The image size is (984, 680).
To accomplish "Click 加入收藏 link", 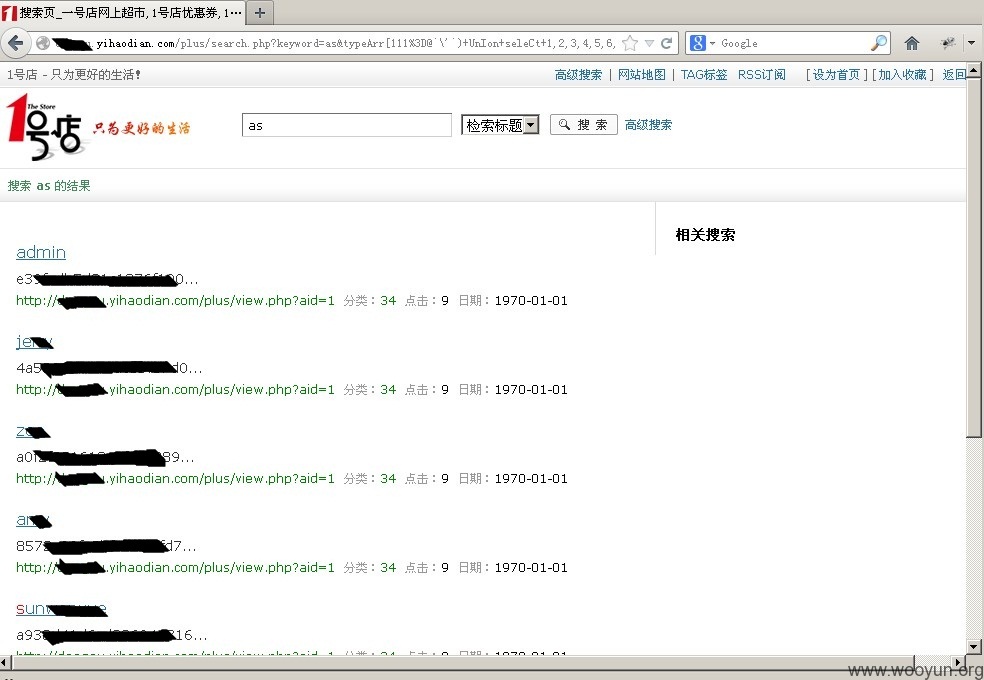I will 902,75.
